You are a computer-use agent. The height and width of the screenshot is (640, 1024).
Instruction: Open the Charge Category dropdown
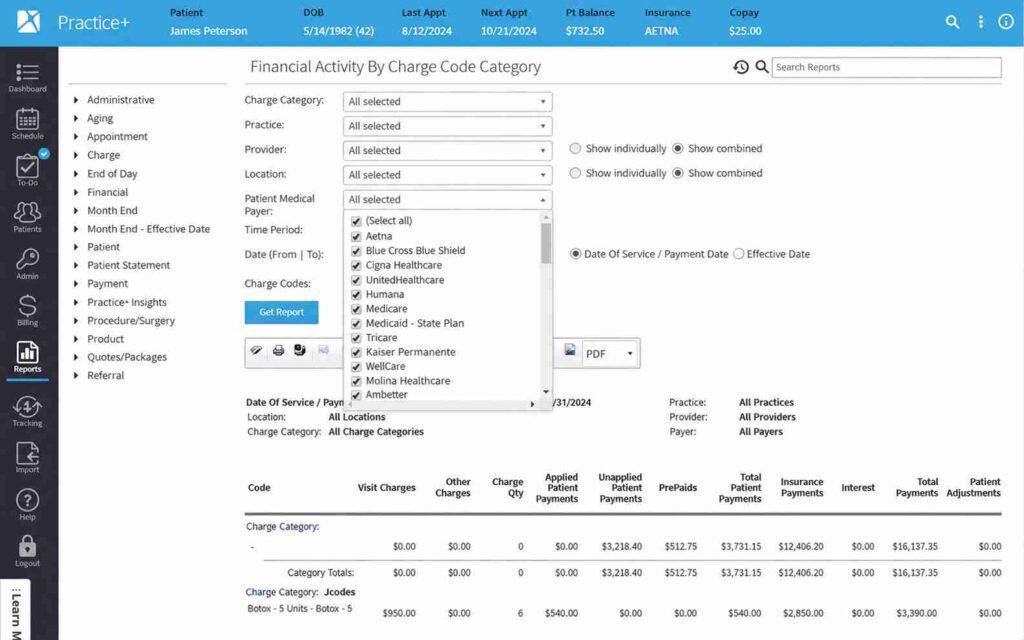(447, 102)
